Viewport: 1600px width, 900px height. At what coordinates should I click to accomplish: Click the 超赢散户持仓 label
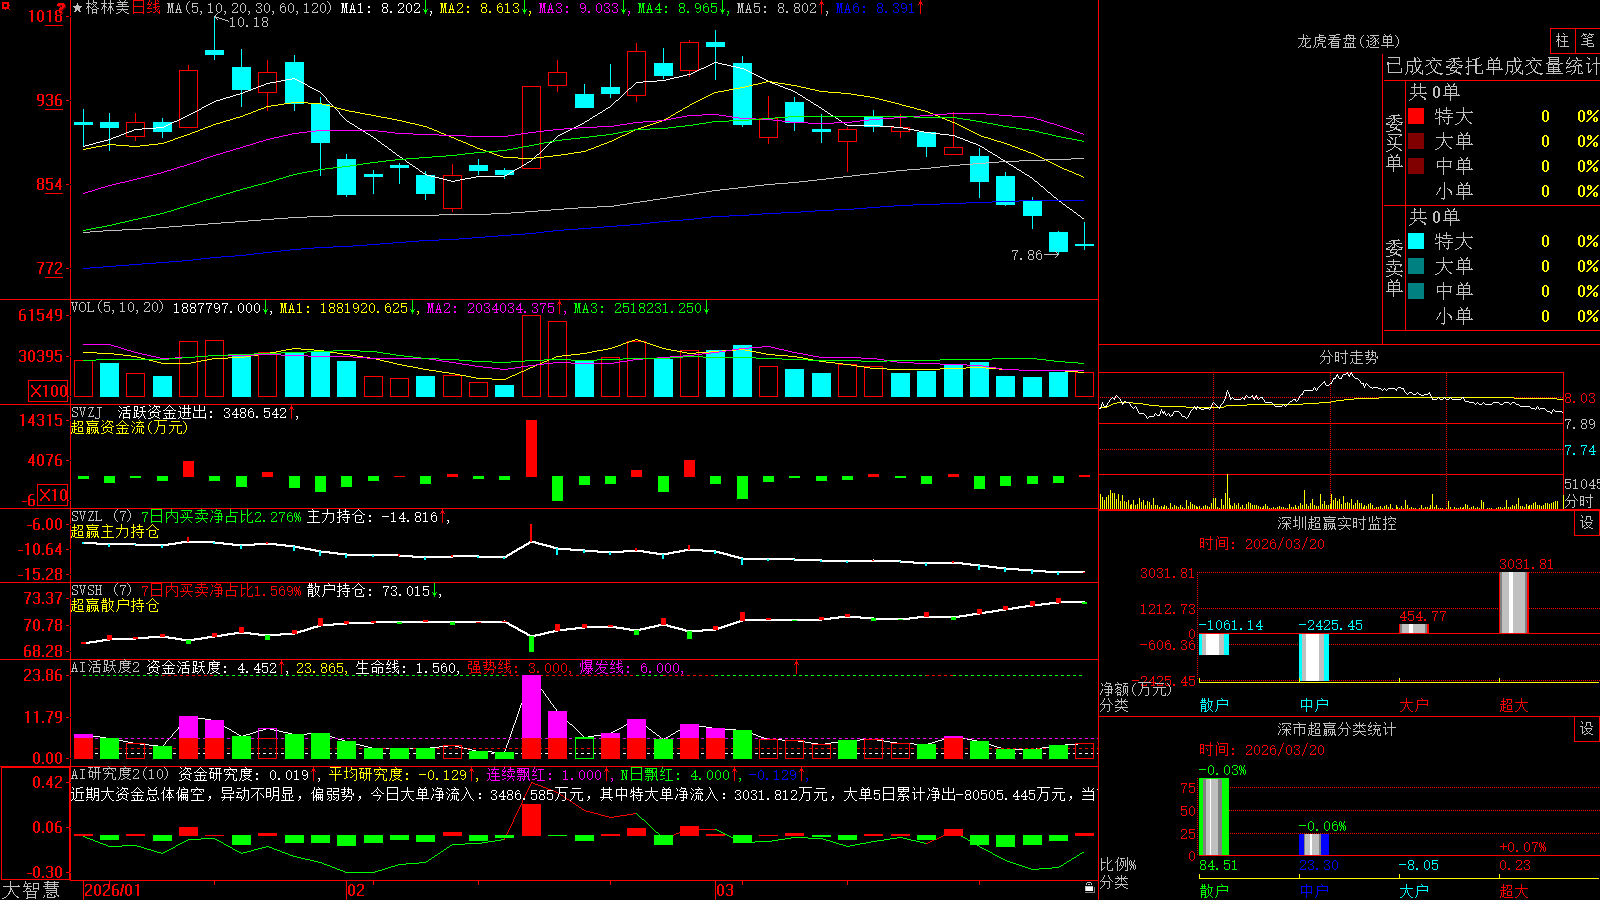(x=115, y=605)
